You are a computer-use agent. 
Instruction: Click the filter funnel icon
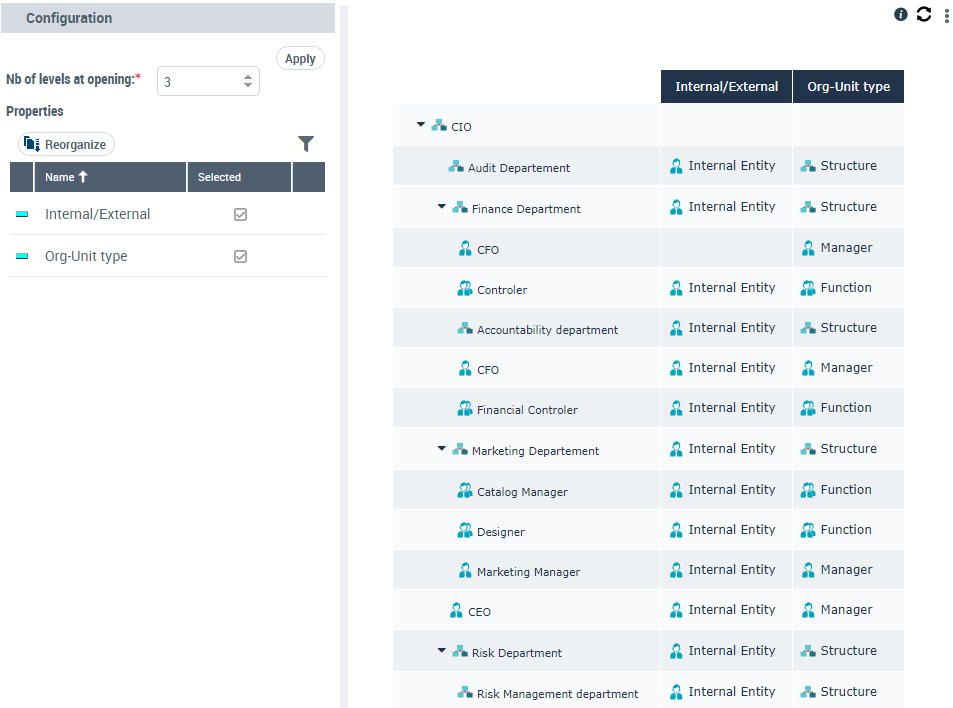306,144
